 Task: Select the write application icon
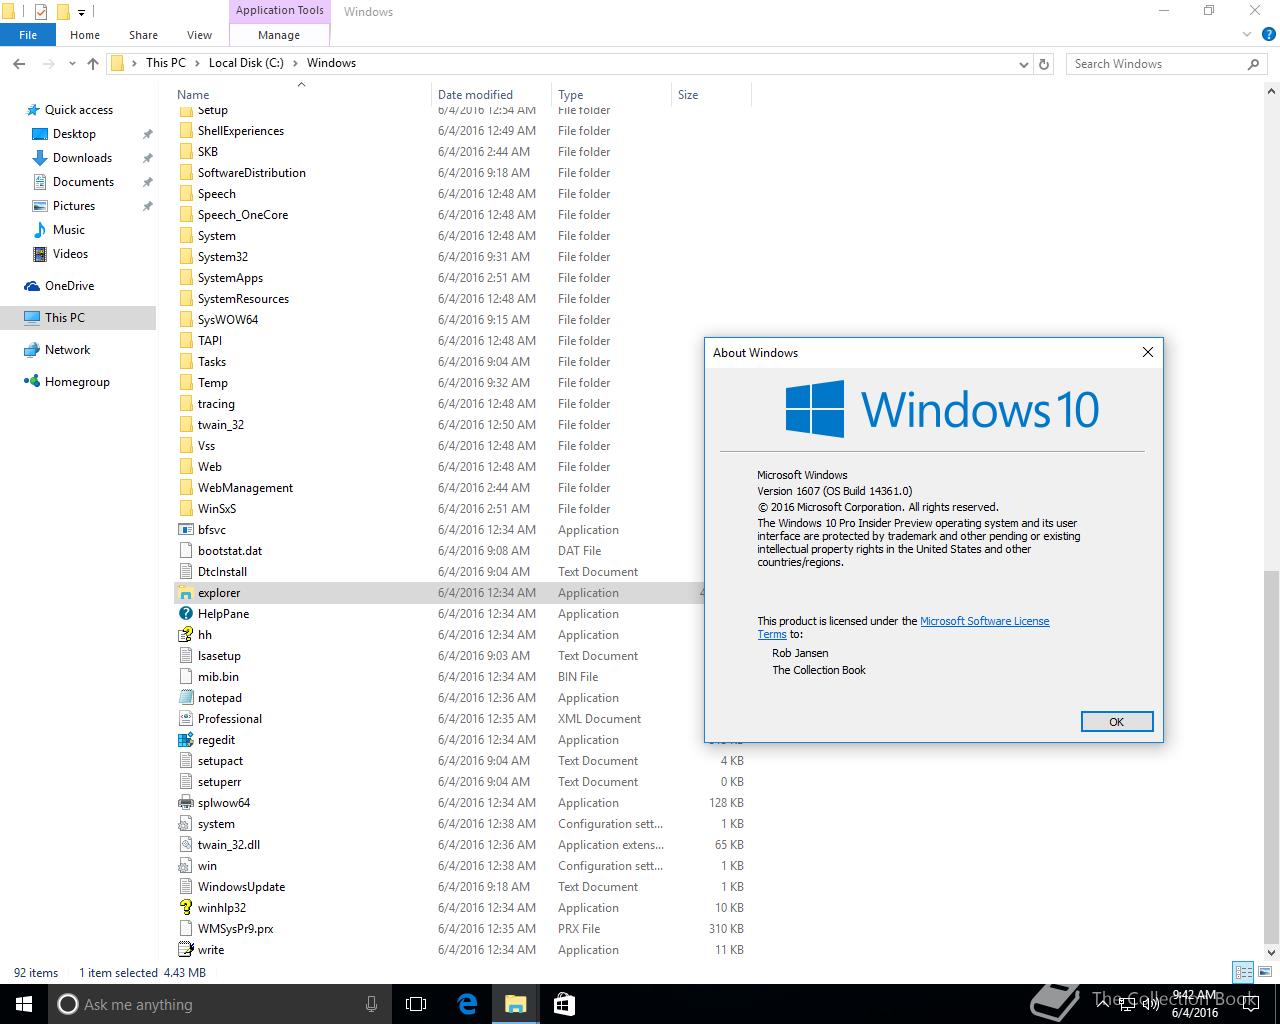coord(185,950)
